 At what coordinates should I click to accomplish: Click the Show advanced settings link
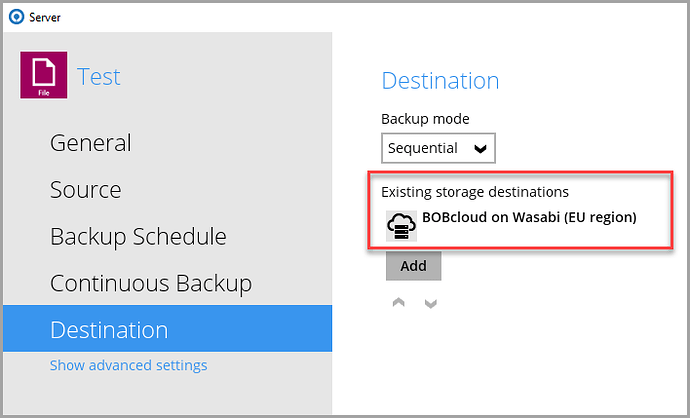(x=128, y=365)
